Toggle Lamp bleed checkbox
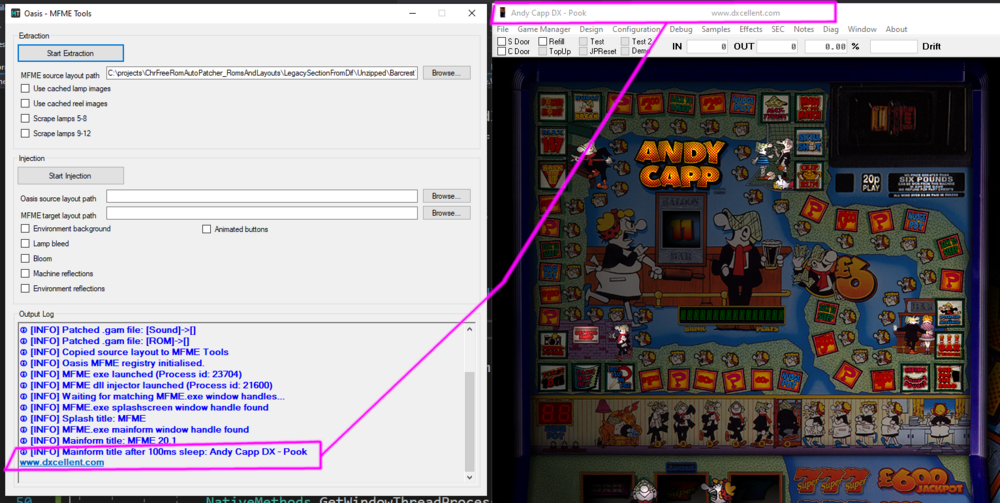Screen dimensions: 1000x503 pos(26,244)
